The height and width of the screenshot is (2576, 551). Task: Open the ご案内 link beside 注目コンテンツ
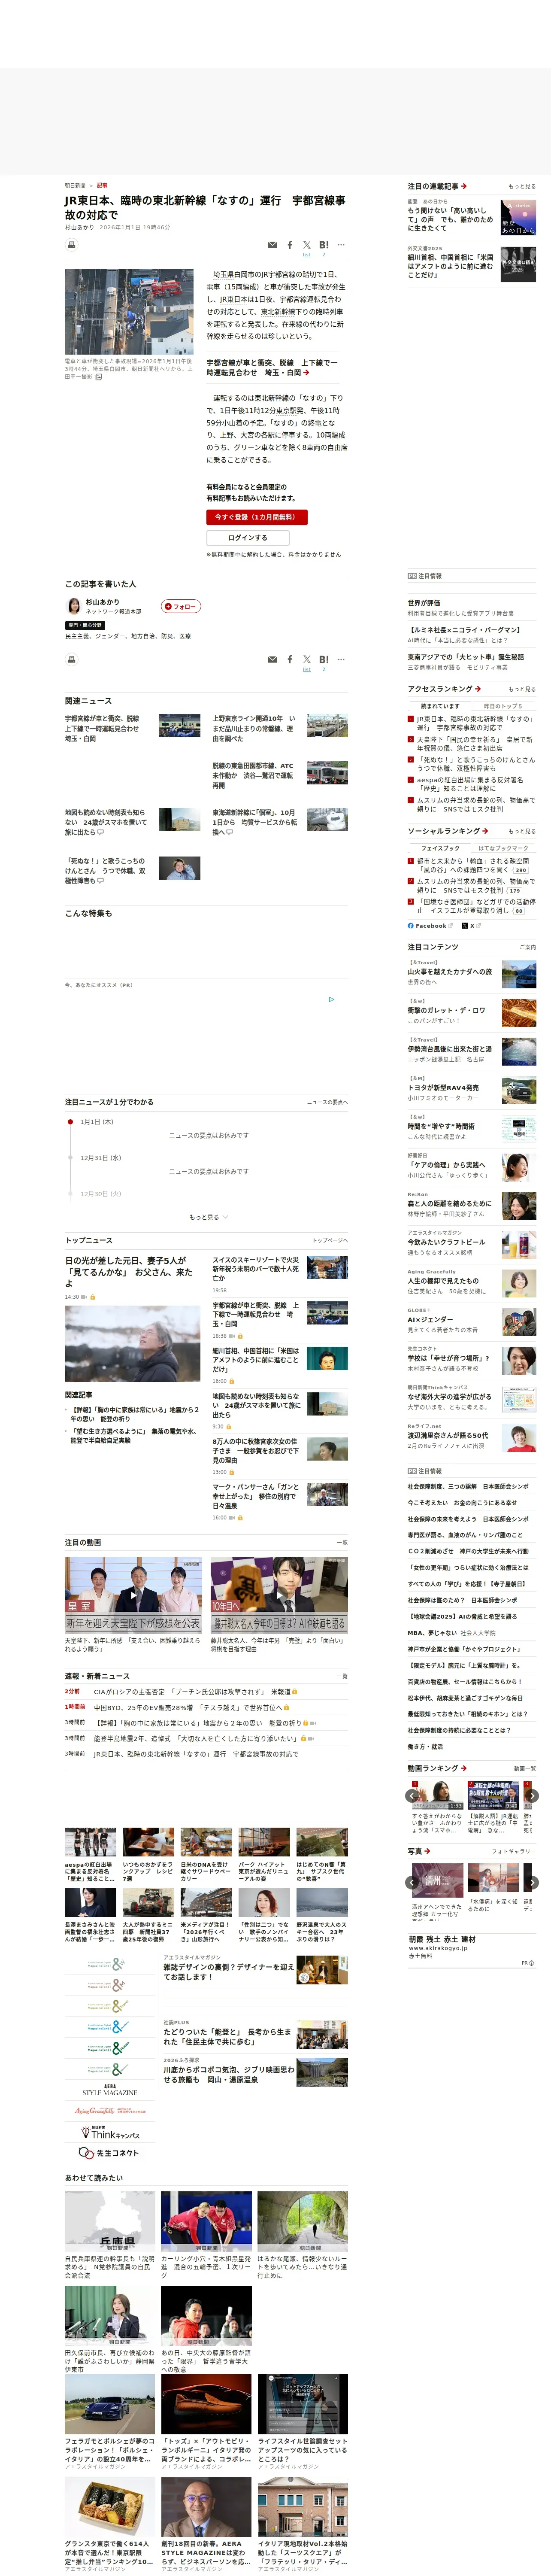pos(528,947)
